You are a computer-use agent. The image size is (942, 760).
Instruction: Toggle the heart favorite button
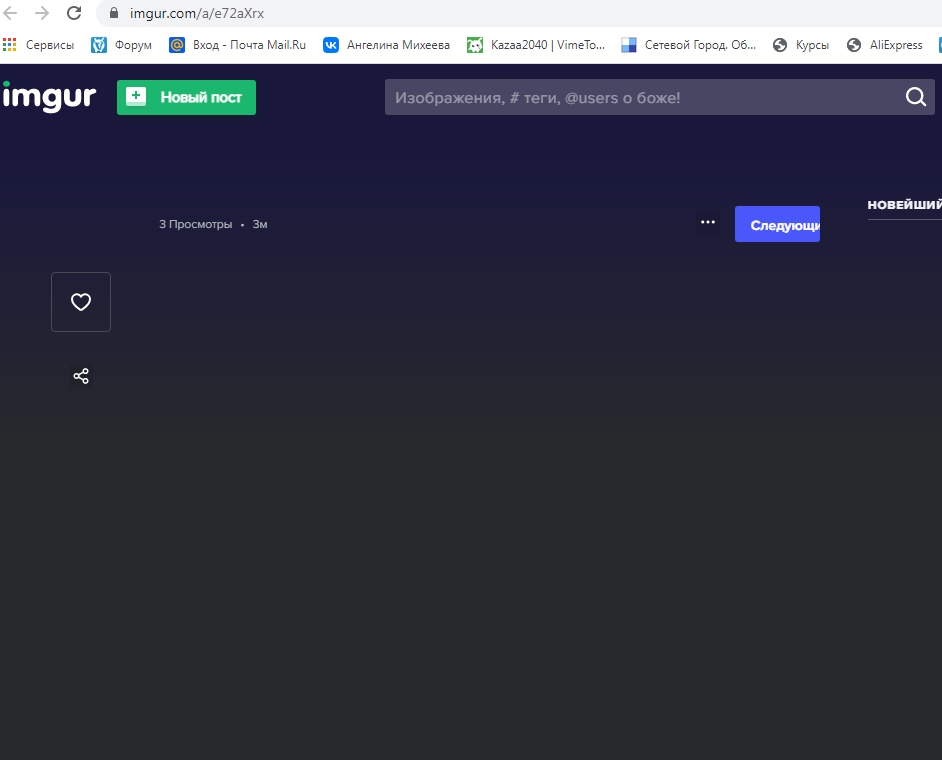[81, 302]
